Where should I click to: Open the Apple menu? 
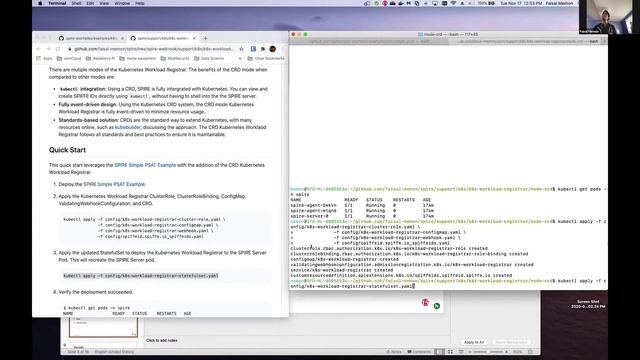click(40, 3)
